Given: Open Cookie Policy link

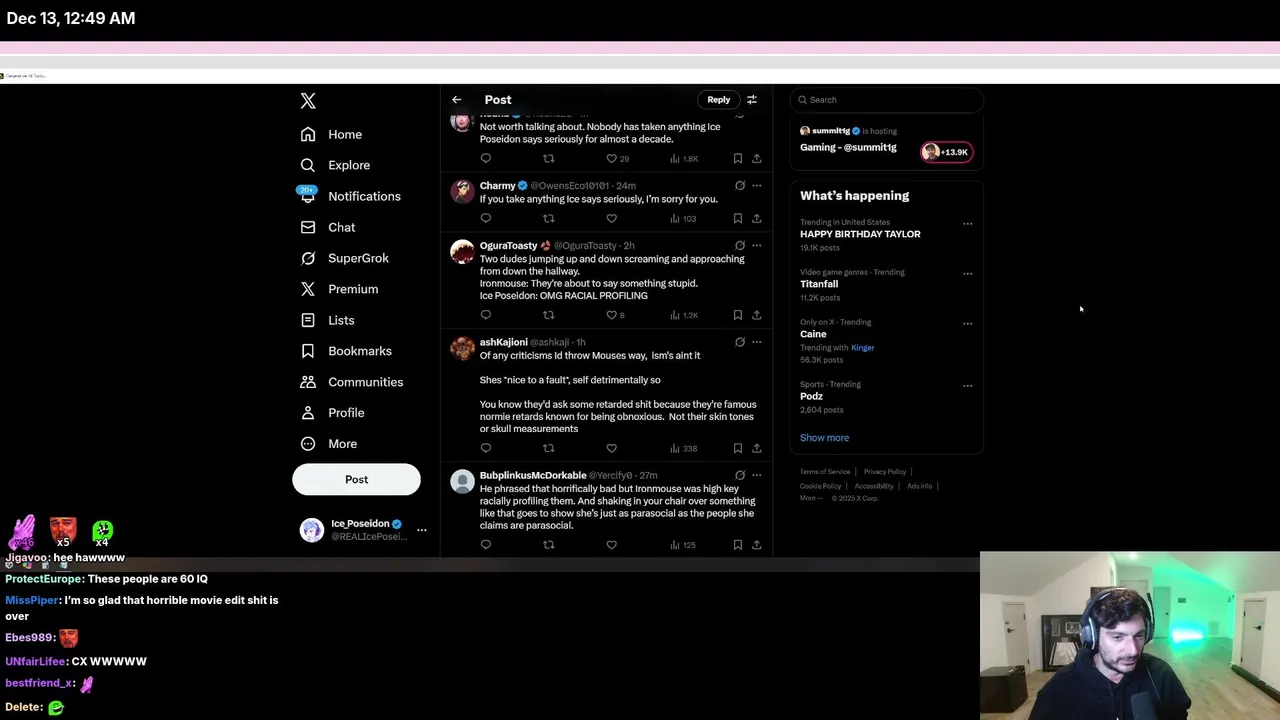Looking at the screenshot, I should [820, 486].
